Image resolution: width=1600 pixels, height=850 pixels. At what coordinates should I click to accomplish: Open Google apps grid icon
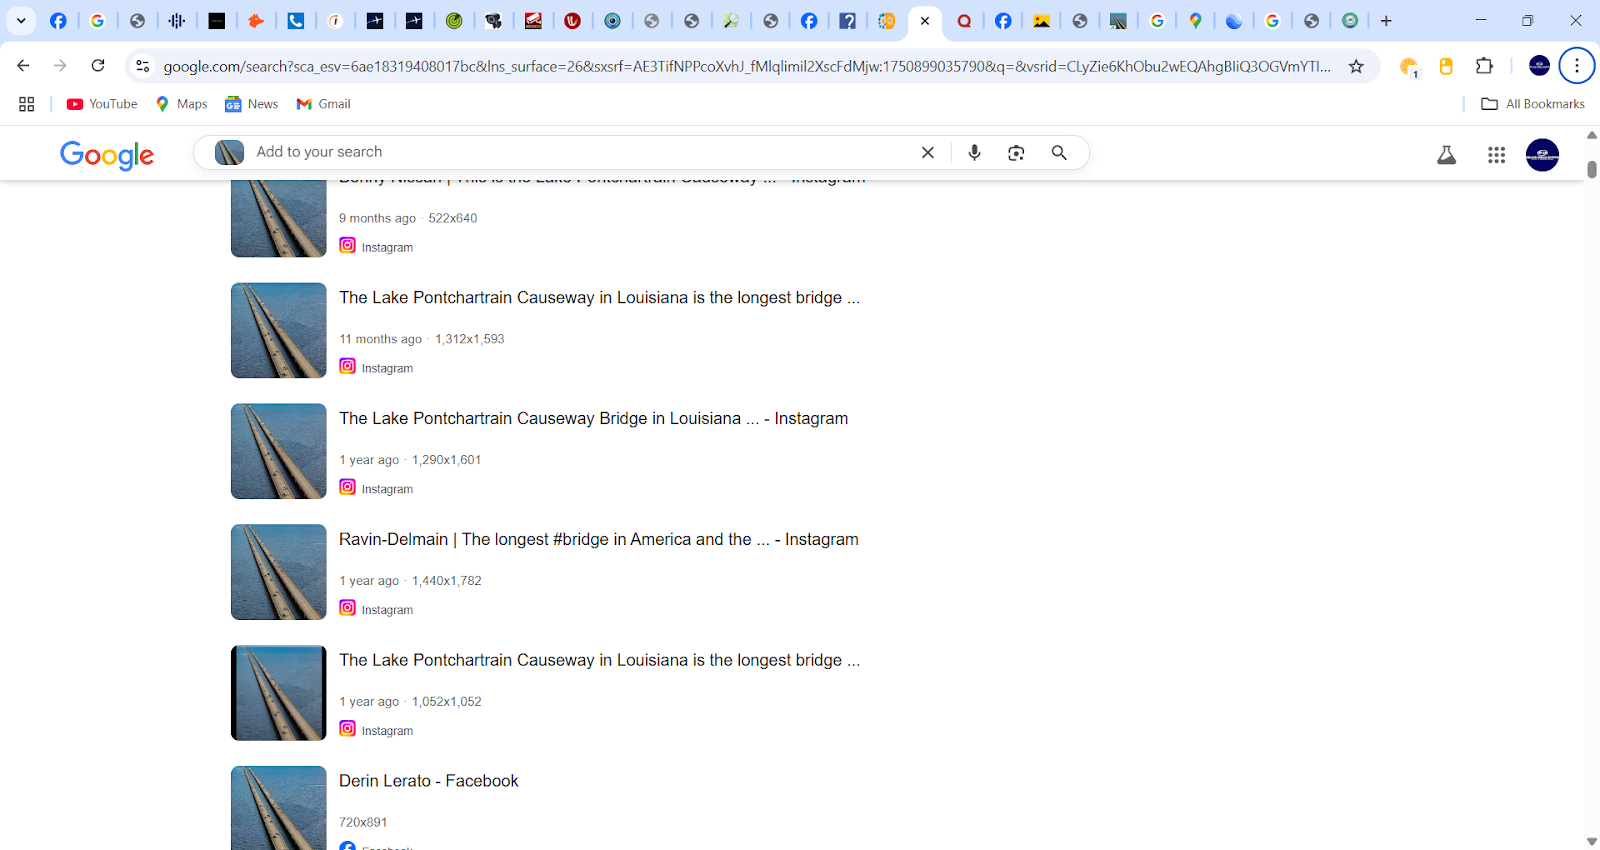tap(1496, 155)
